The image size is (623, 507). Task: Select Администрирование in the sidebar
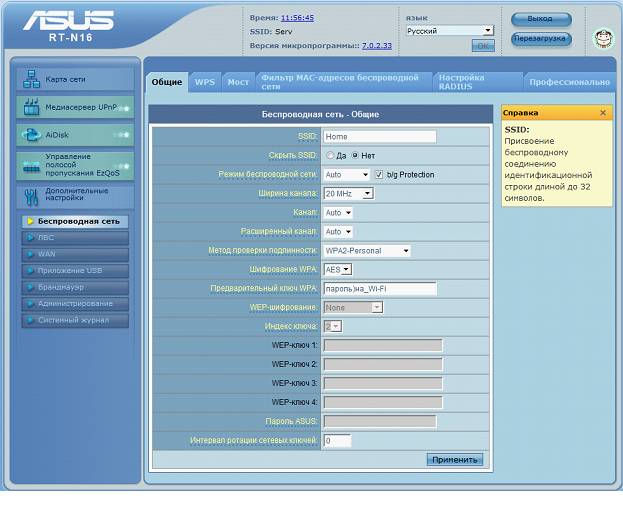(x=75, y=304)
